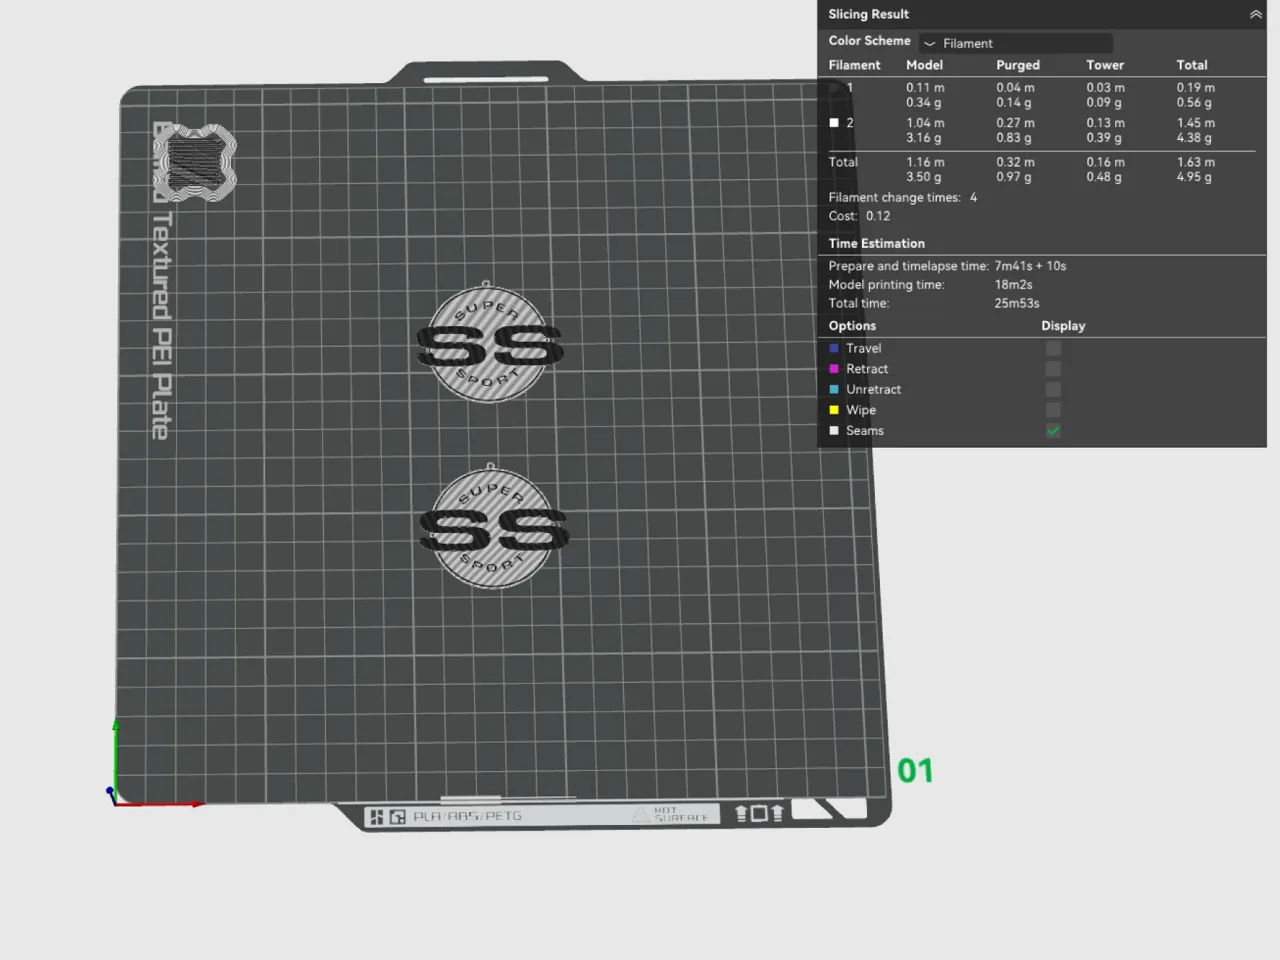The width and height of the screenshot is (1280, 960).
Task: Click filament 2 total weight 4.38 g
Action: point(1194,138)
